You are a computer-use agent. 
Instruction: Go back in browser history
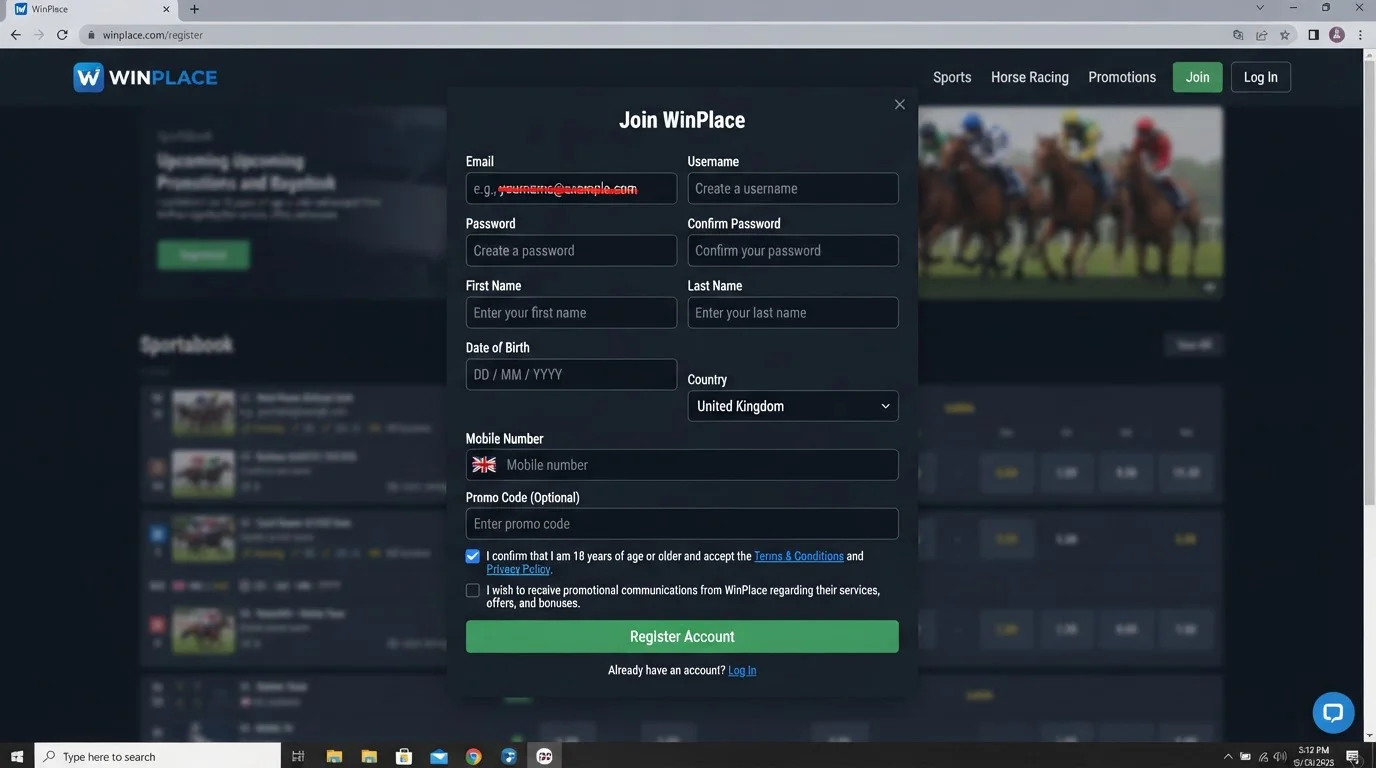15,35
